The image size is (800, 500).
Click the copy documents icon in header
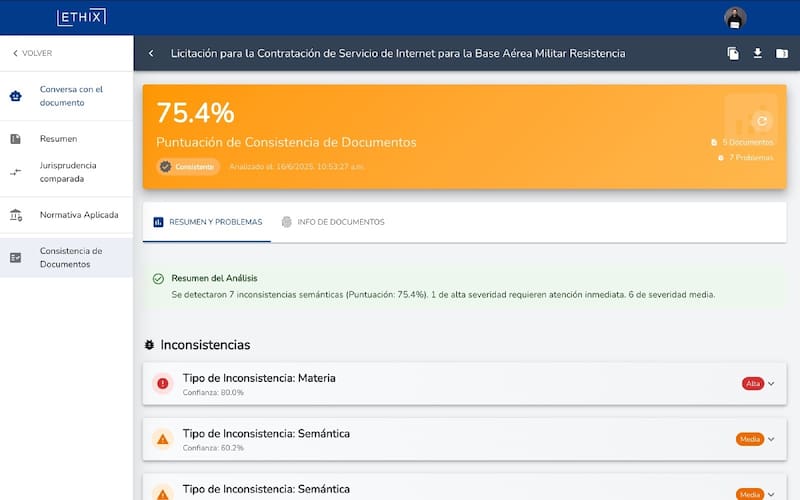click(733, 54)
